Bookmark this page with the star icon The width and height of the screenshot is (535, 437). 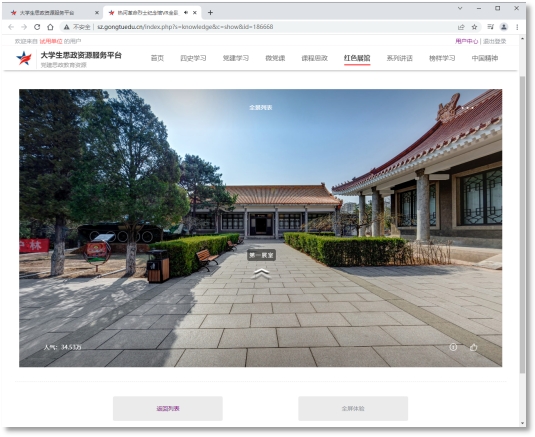coord(474,27)
